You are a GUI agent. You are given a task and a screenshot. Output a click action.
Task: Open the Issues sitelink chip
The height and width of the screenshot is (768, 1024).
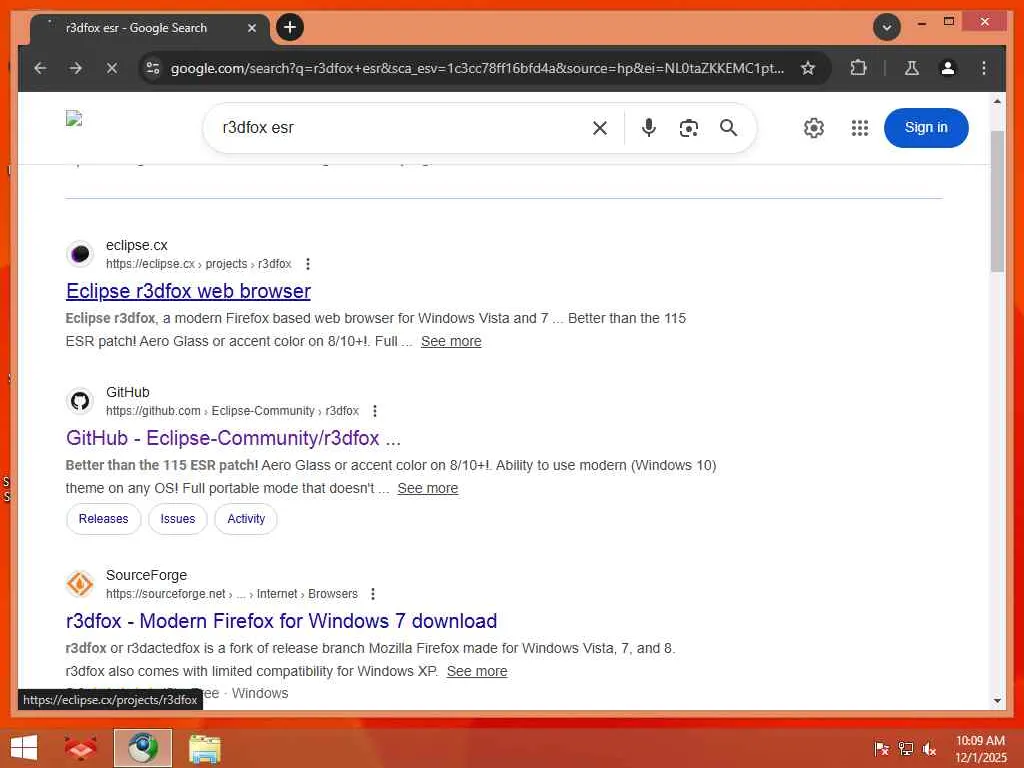(178, 519)
